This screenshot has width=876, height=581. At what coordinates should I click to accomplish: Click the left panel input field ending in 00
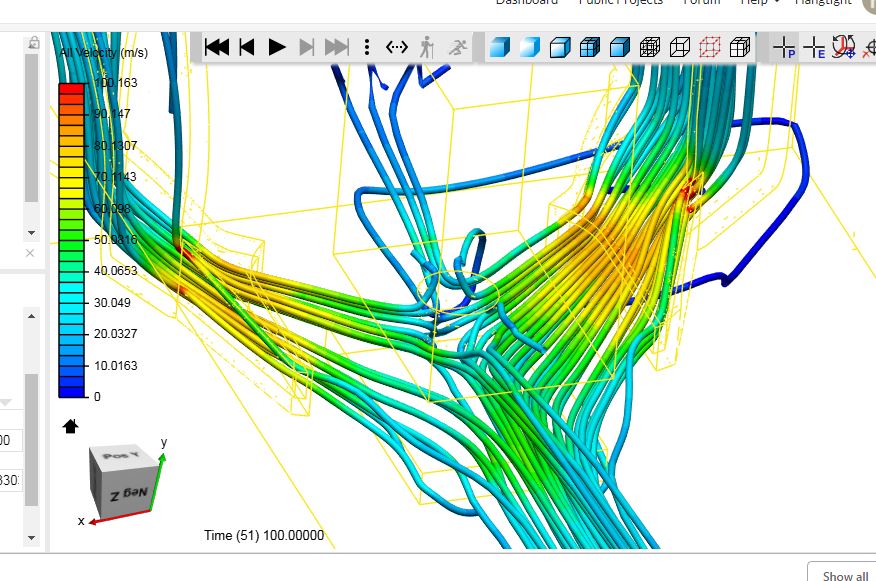tap(11, 440)
